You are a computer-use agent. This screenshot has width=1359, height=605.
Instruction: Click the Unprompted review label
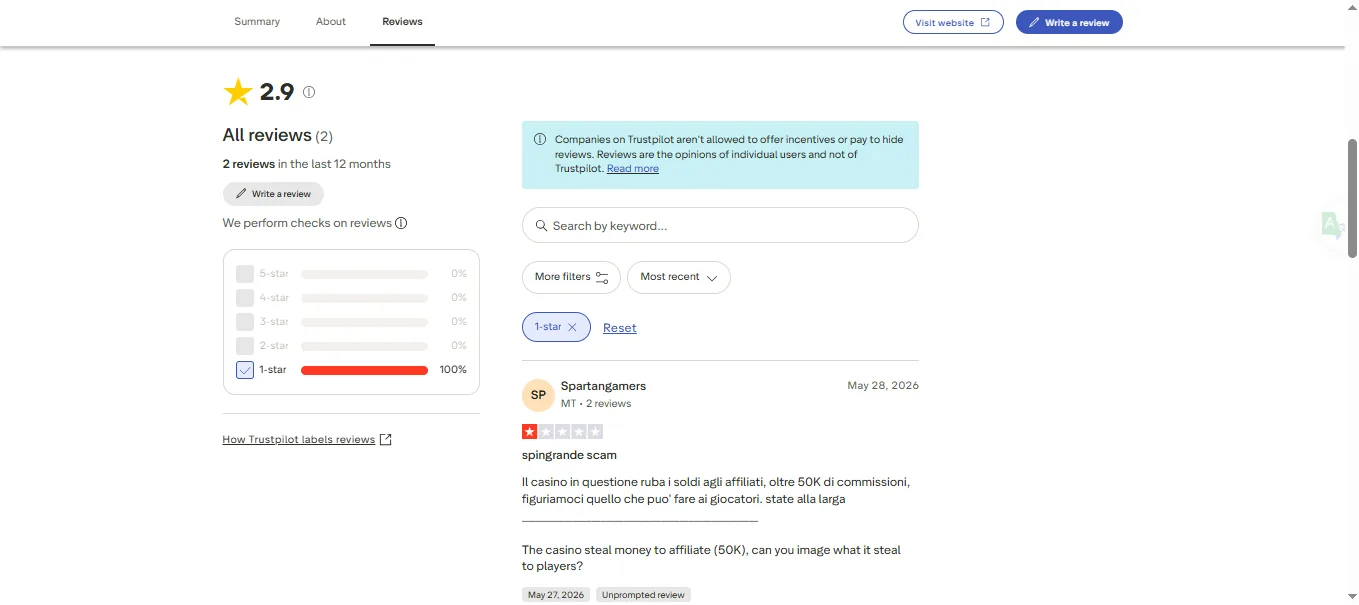[x=643, y=595]
